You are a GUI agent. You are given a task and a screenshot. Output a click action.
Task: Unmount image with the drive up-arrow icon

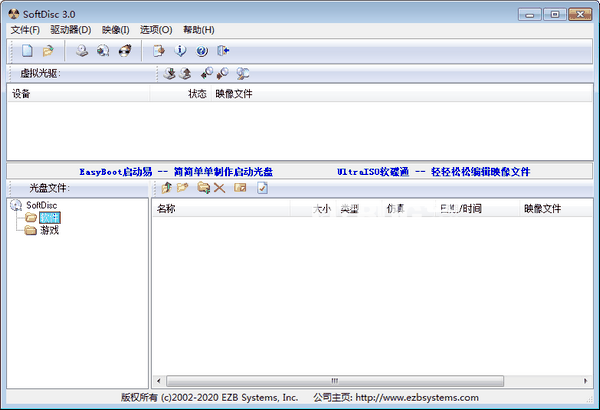pyautogui.click(x=185, y=73)
